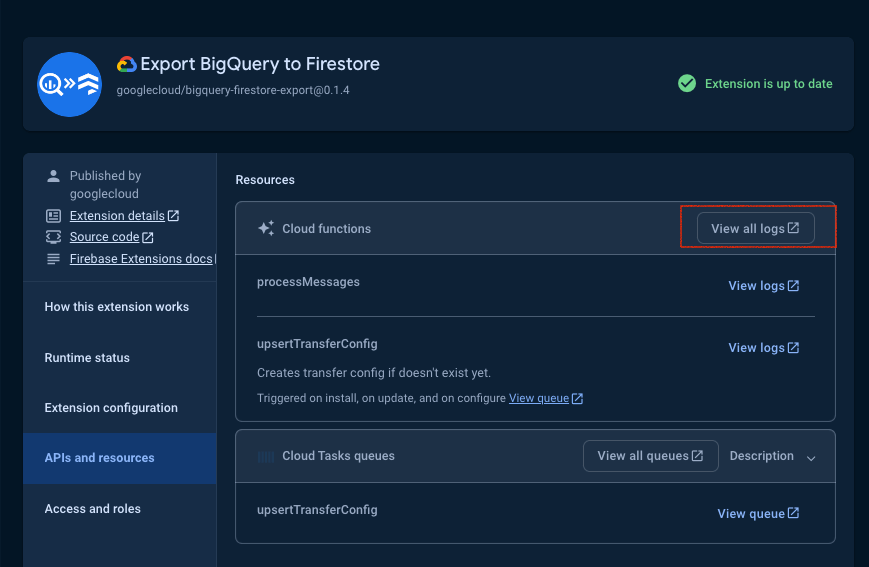Click the View all queues button
The image size is (869, 567).
click(x=651, y=456)
